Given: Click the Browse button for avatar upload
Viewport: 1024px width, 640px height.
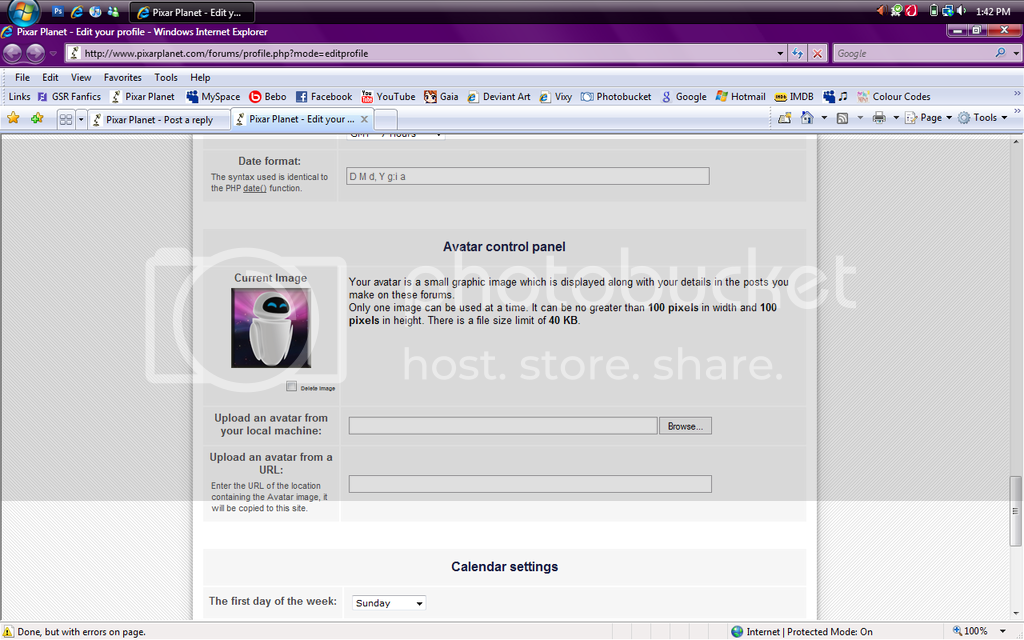Looking at the screenshot, I should pyautogui.click(x=685, y=426).
